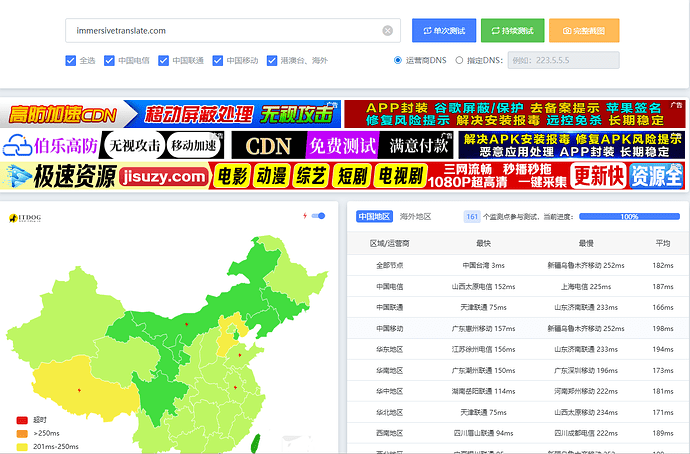Click Taiwan island on the map
This screenshot has width=690, height=454.
point(256,443)
